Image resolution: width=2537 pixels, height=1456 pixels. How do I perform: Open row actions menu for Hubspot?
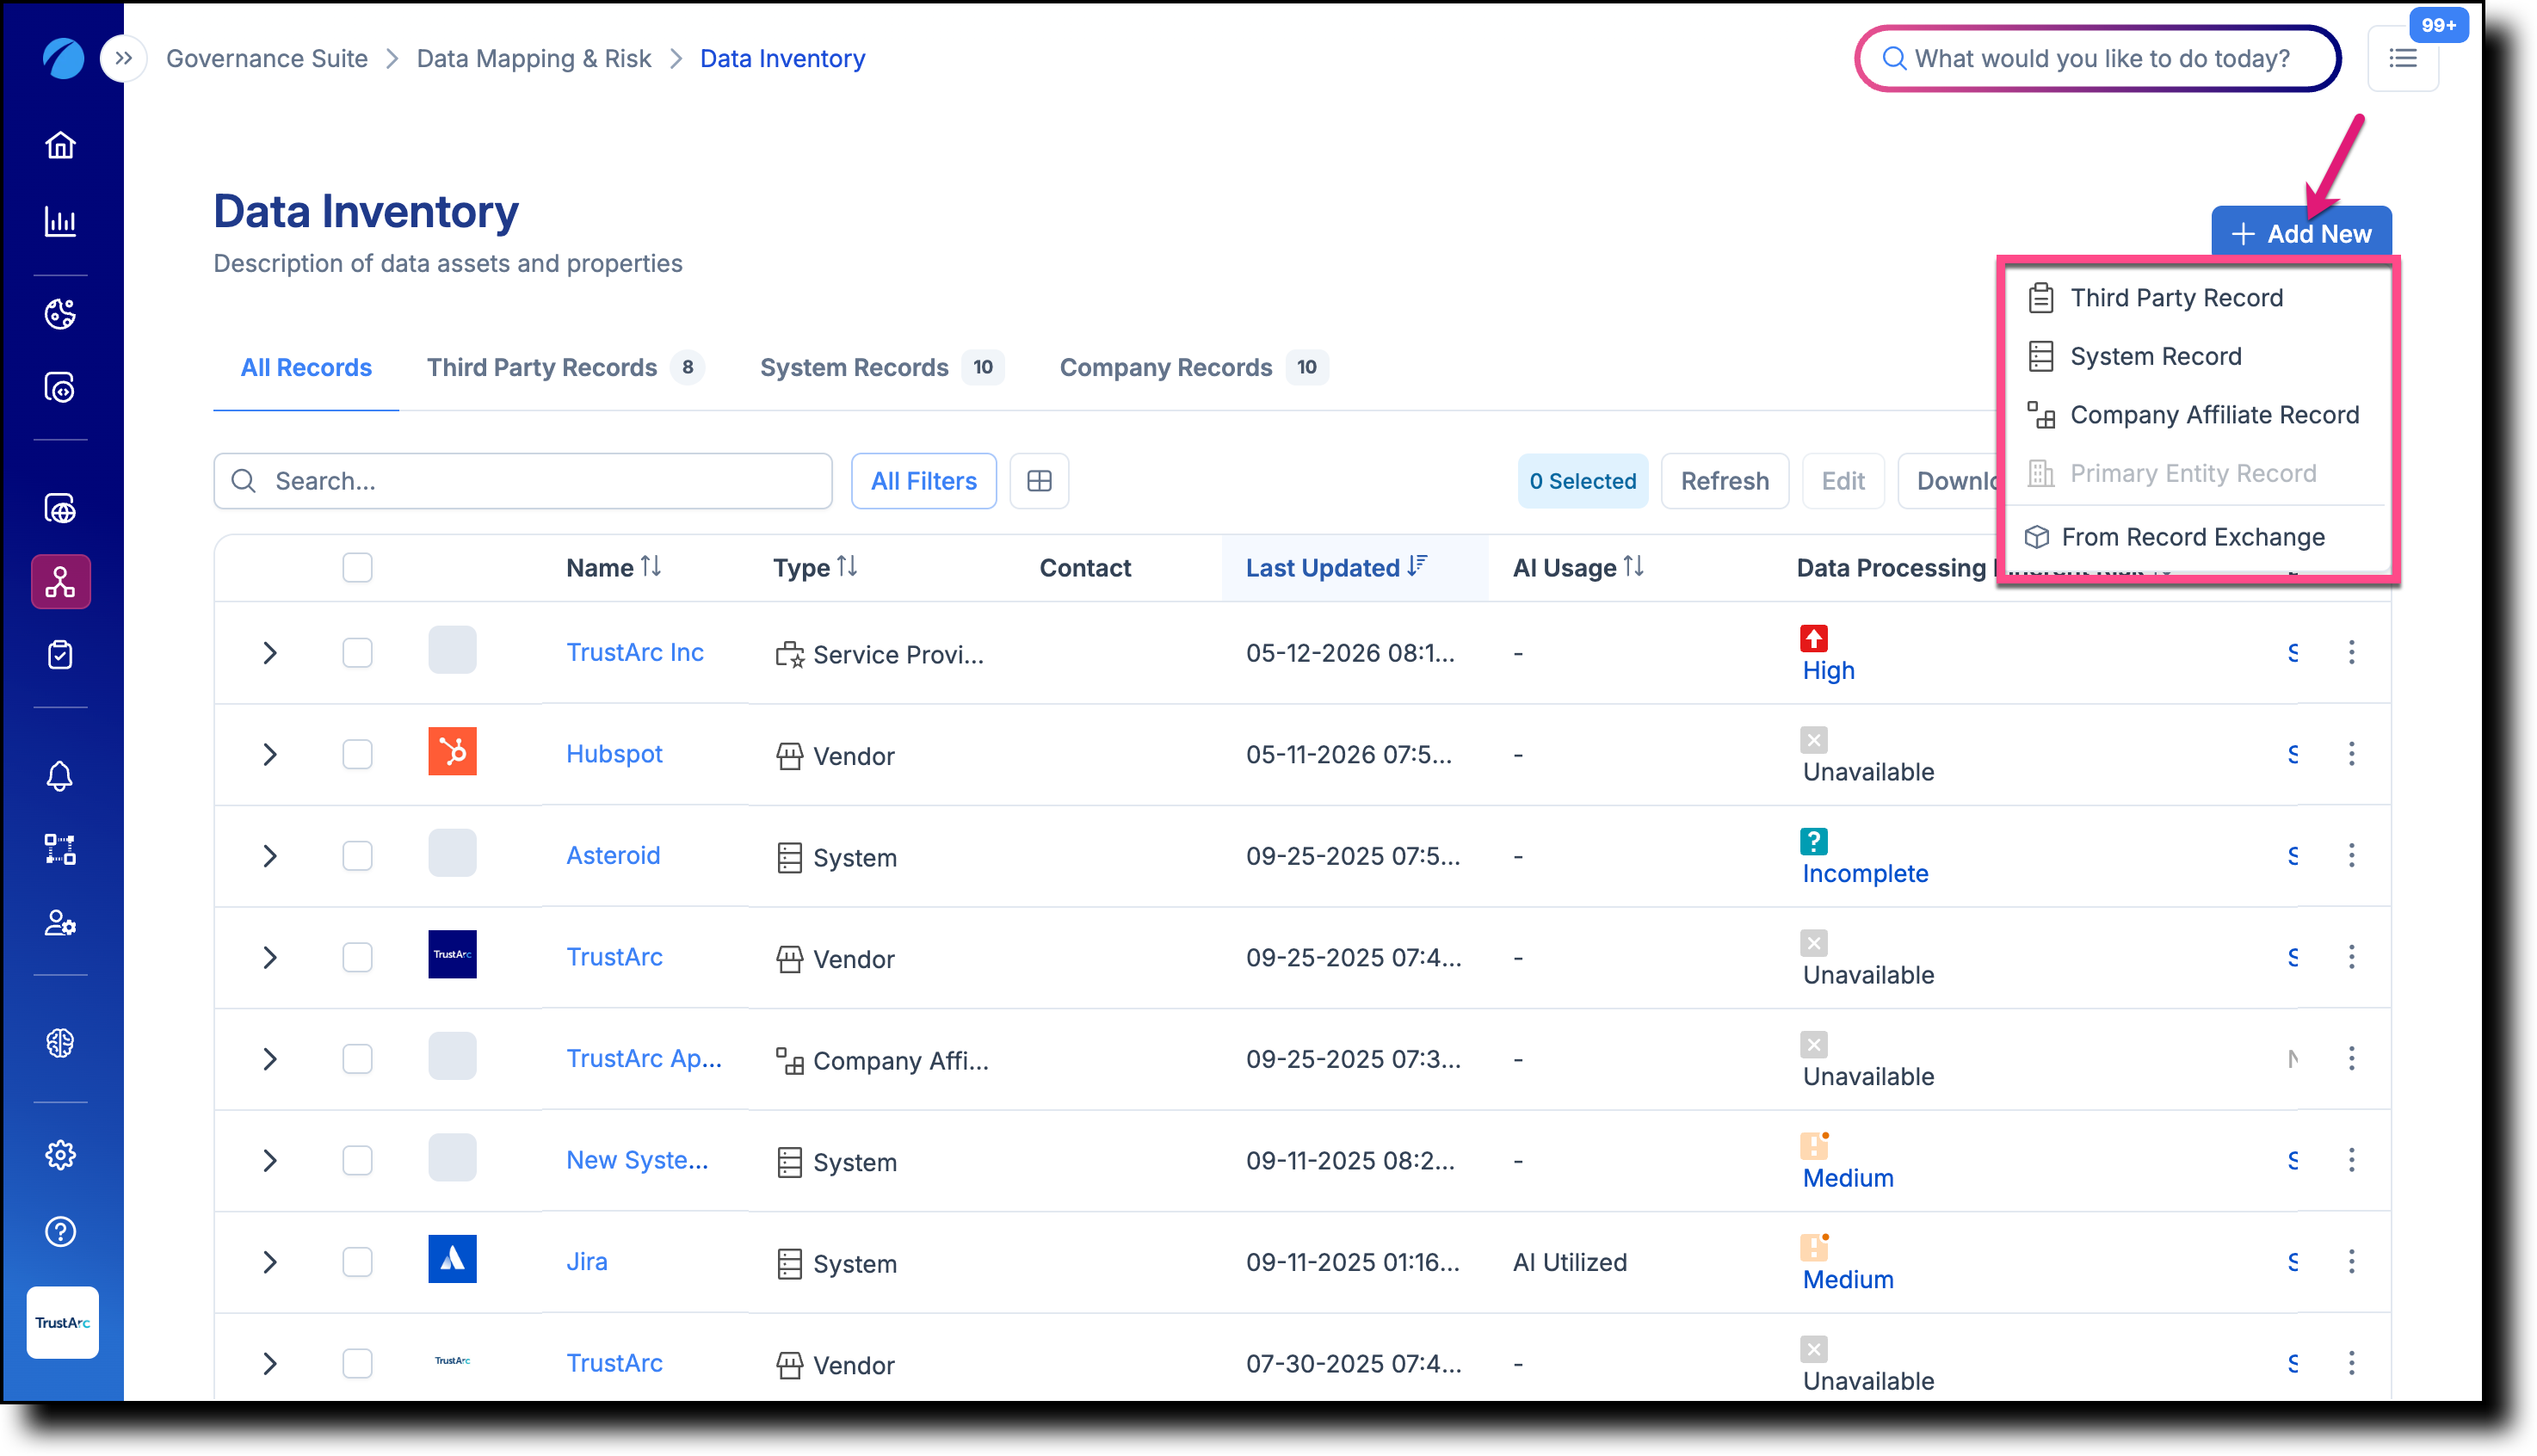[x=2352, y=754]
